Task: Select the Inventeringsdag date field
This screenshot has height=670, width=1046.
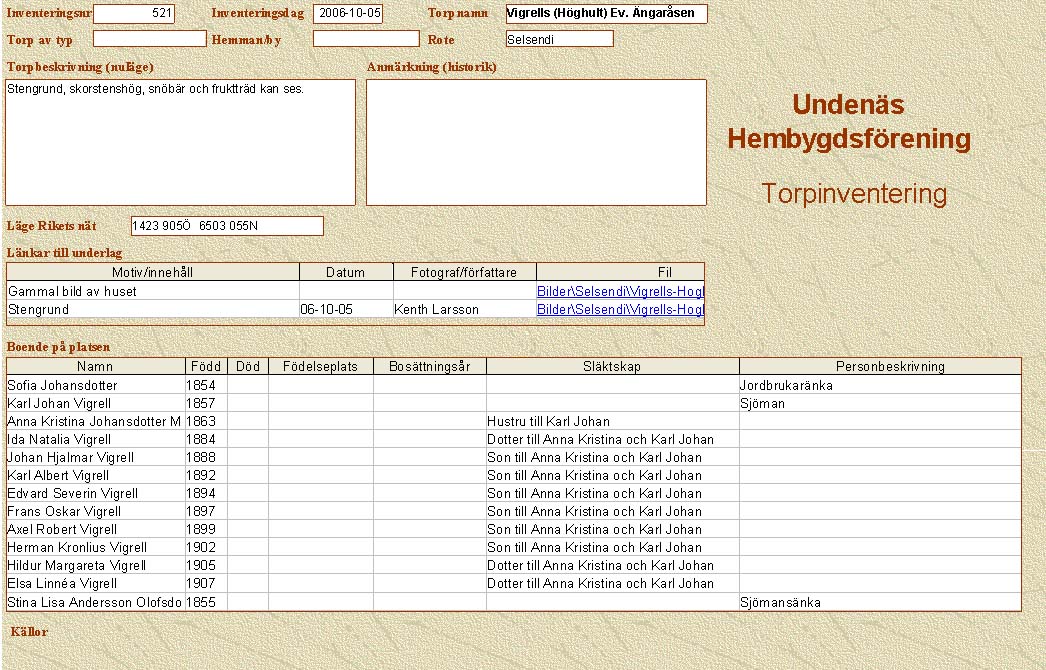Action: pos(347,14)
